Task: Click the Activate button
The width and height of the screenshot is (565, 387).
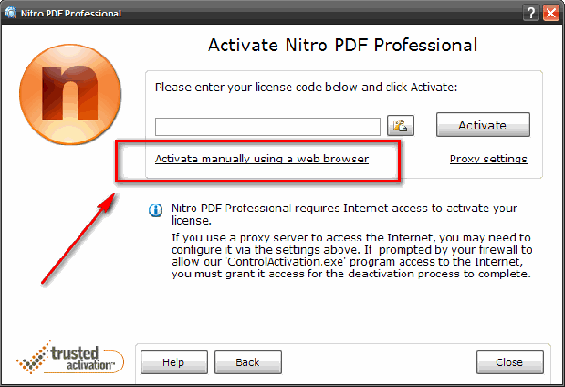Action: tap(483, 125)
